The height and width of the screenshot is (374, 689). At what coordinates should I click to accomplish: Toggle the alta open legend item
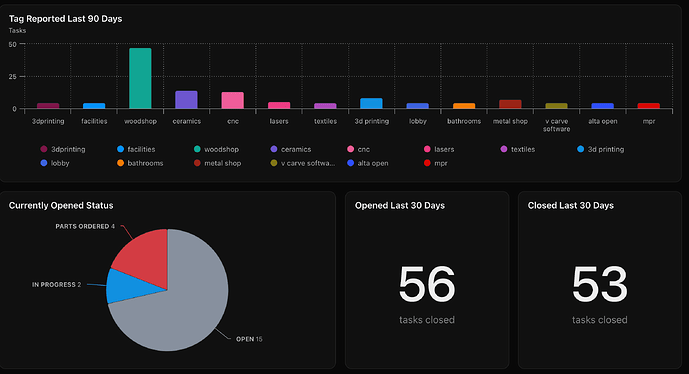point(368,163)
